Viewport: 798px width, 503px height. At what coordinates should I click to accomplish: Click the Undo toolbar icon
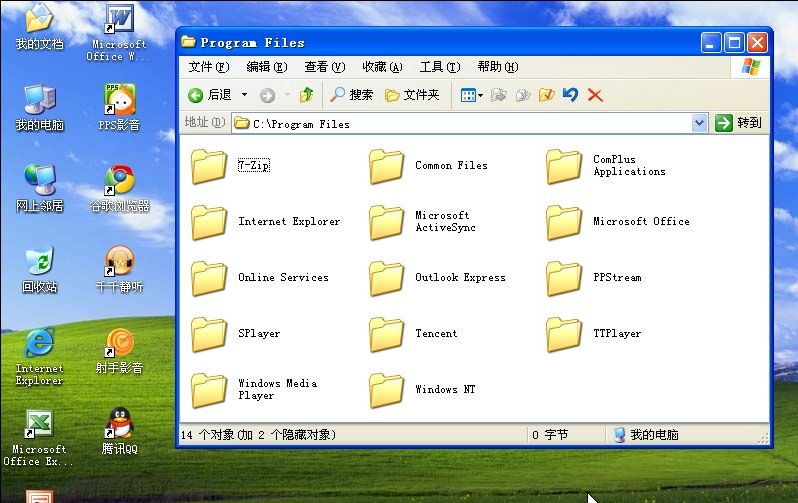(x=571, y=95)
